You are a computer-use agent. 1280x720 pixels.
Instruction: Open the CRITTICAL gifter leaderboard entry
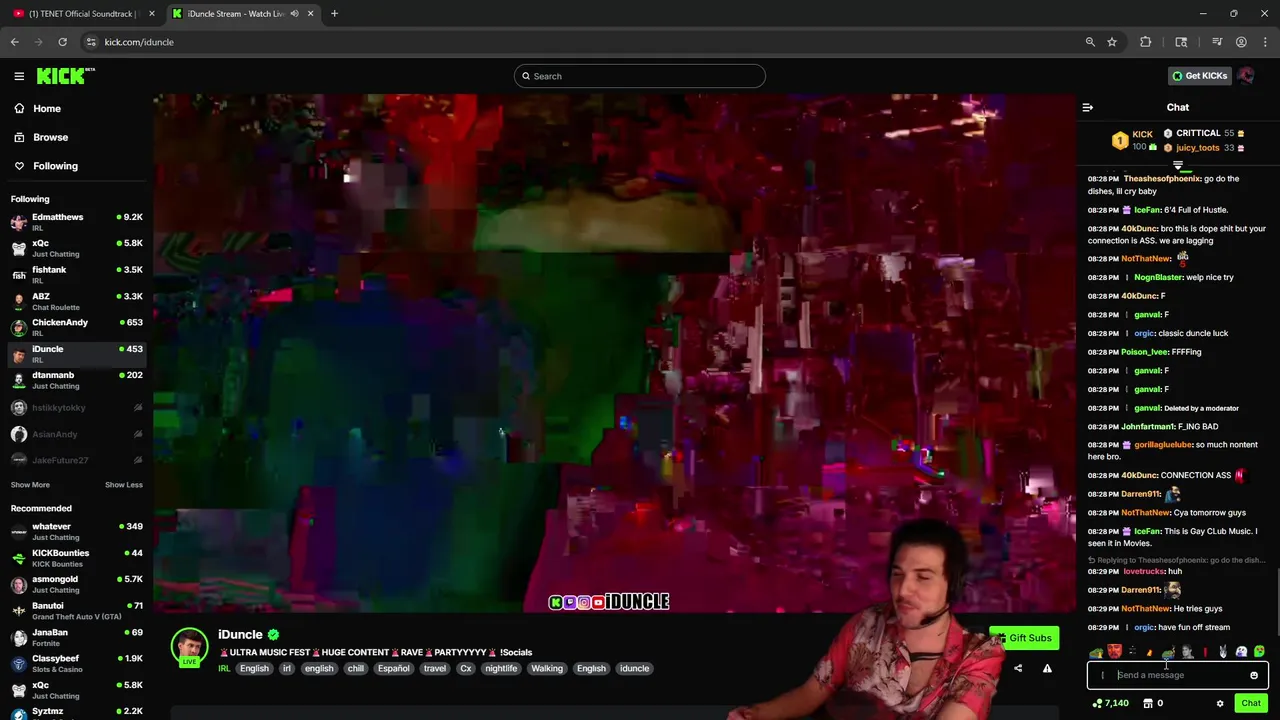click(x=1204, y=133)
